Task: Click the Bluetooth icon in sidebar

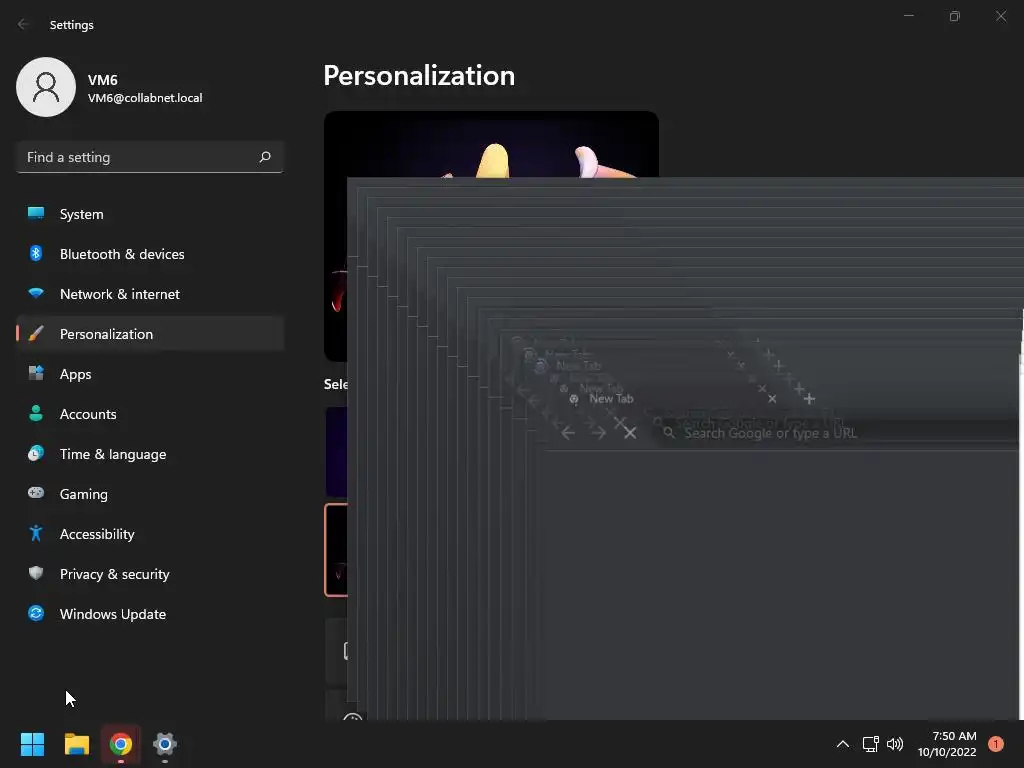Action: coord(36,253)
